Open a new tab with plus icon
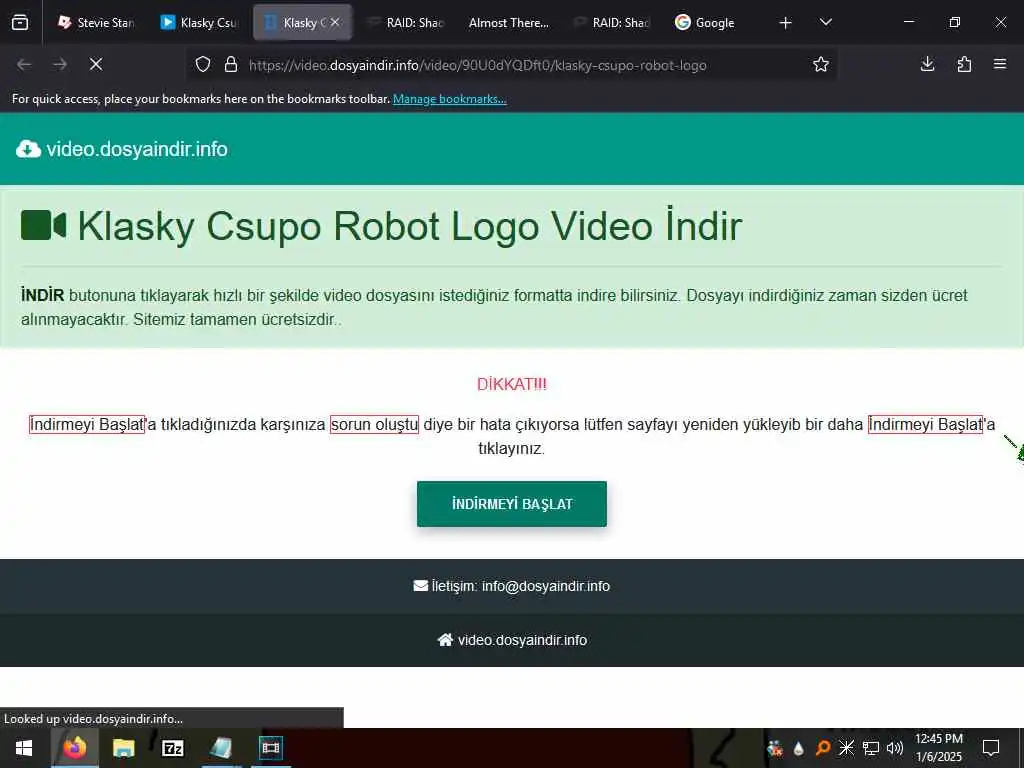Image resolution: width=1024 pixels, height=768 pixels. (786, 23)
